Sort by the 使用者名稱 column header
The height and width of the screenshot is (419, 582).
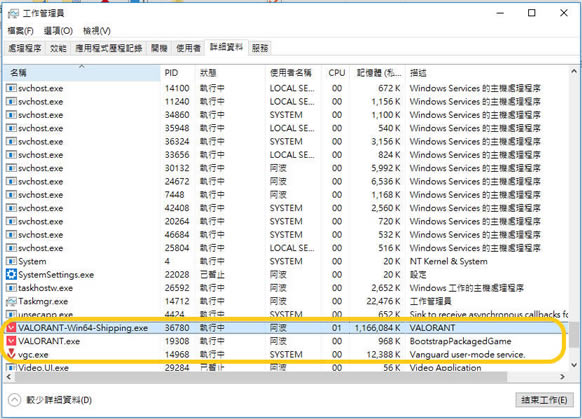pyautogui.click(x=293, y=73)
